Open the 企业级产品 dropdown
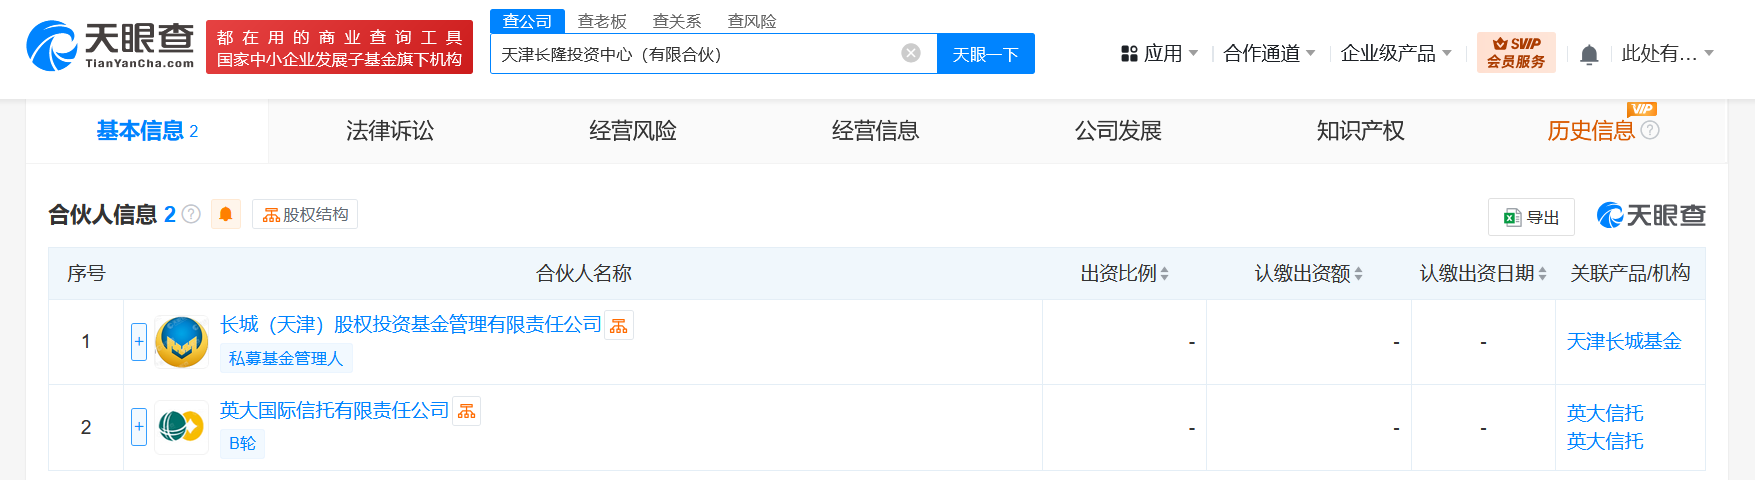 (1395, 54)
